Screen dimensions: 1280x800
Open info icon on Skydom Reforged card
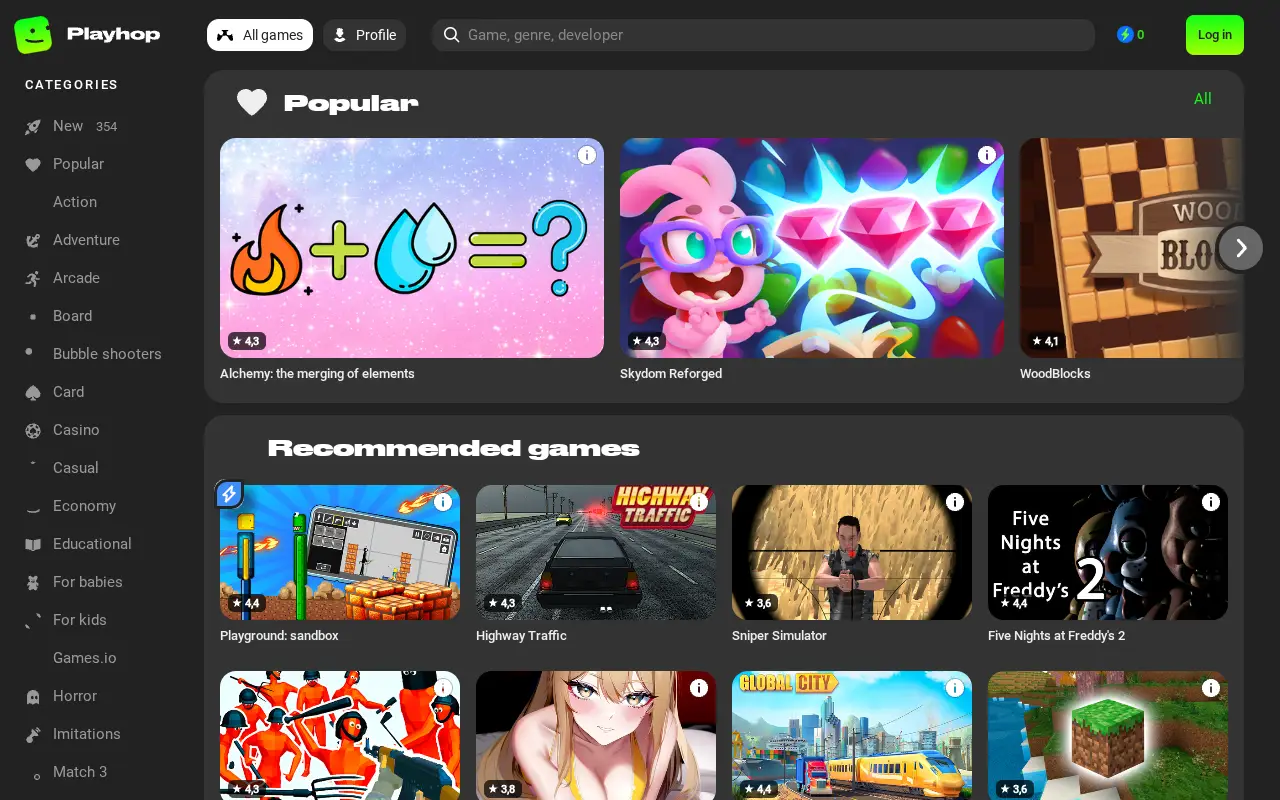(987, 155)
